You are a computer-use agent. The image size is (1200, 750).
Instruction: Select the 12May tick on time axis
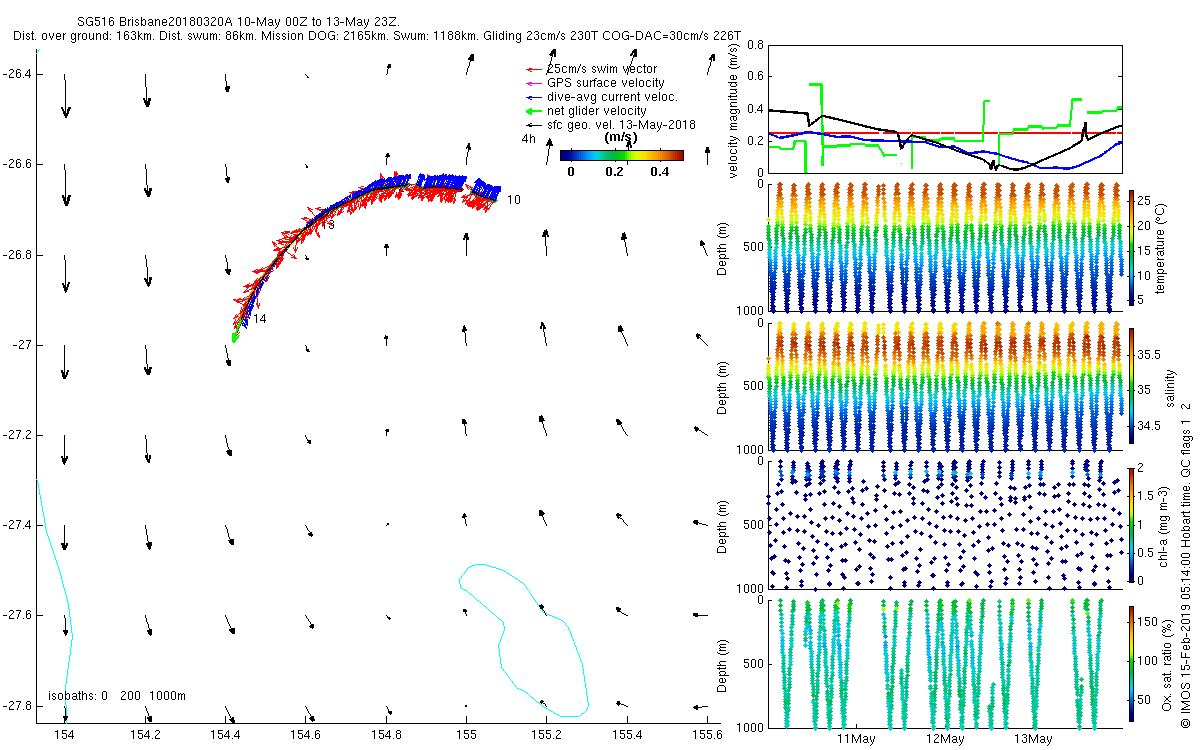945,739
